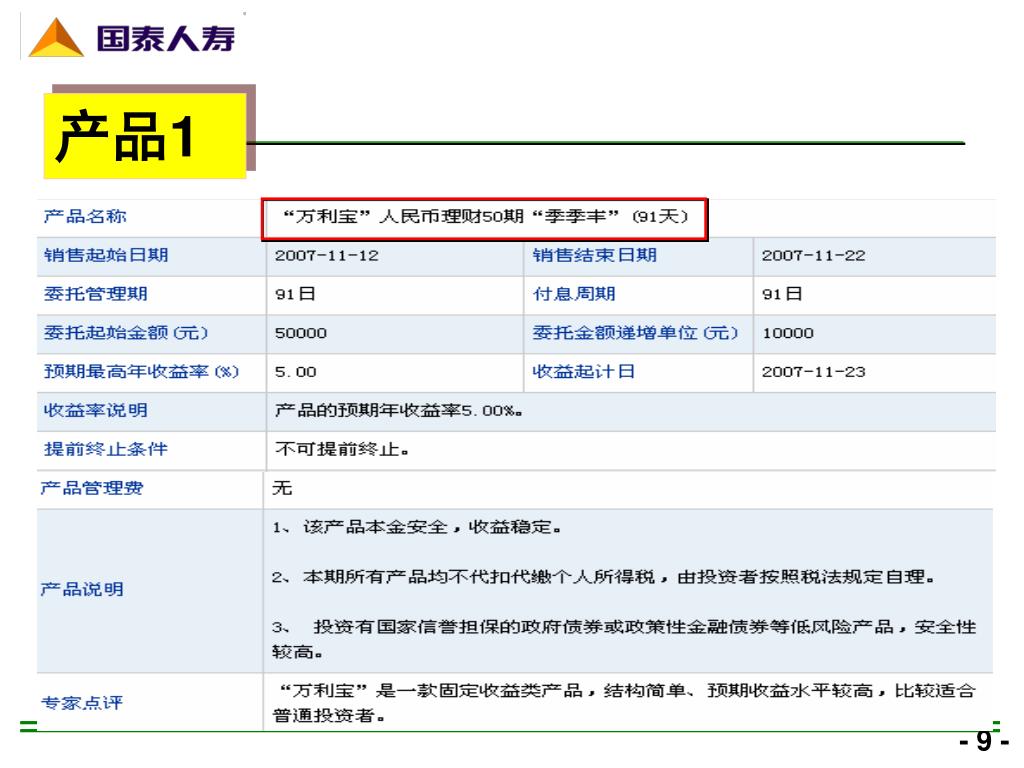Image resolution: width=1024 pixels, height=768 pixels.
Task: Click the 销售结束日期 label
Action: (x=594, y=255)
